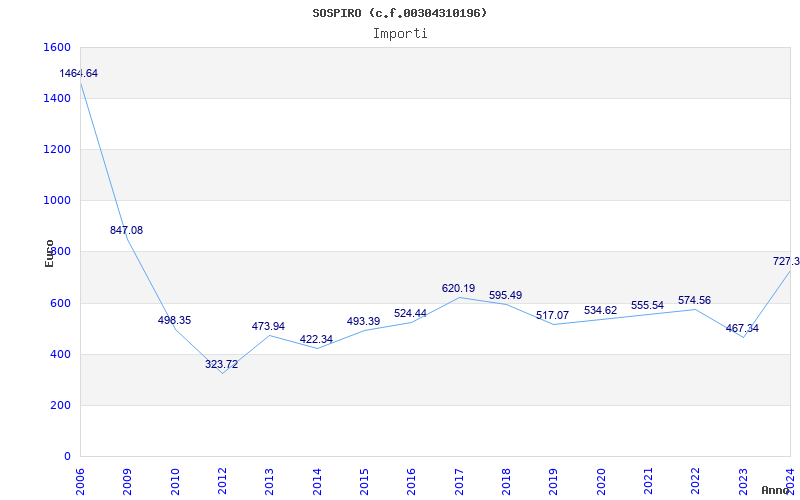Click the 323.72 data value
Screen dimensions: 800x500
tap(221, 364)
